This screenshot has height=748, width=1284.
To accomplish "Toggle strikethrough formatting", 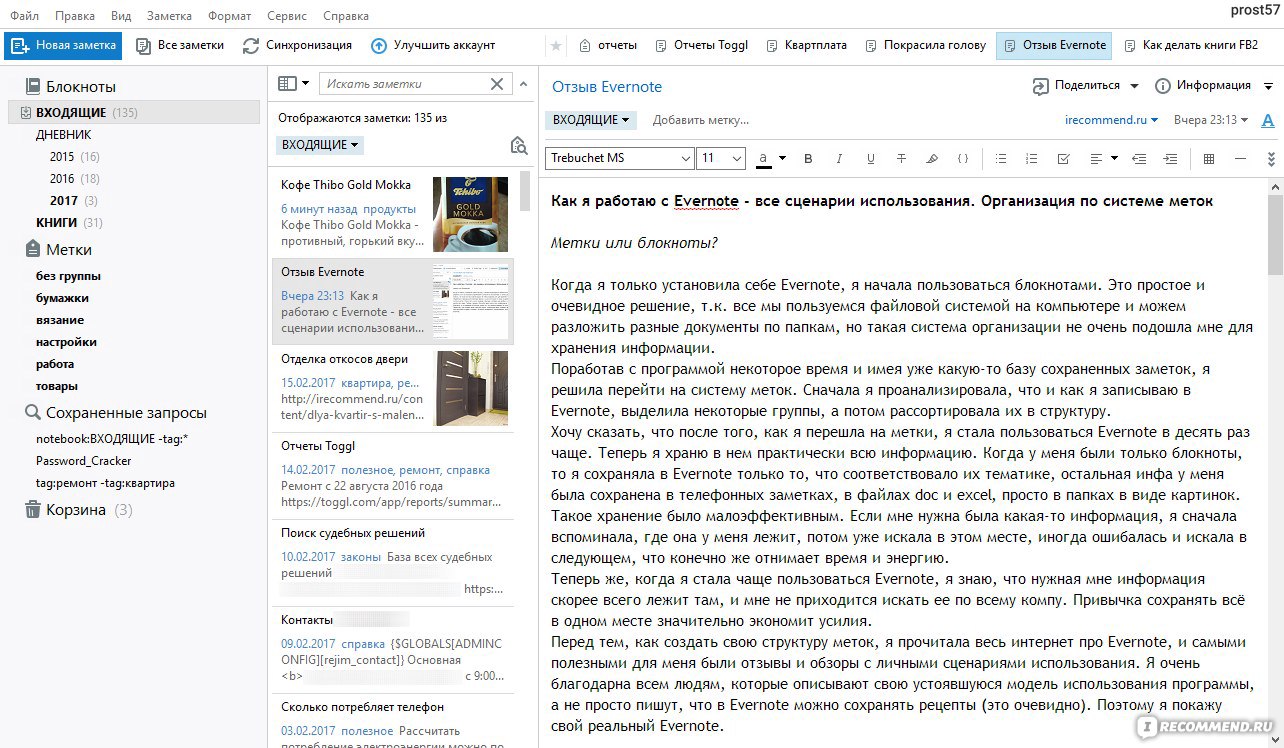I will [x=901, y=158].
